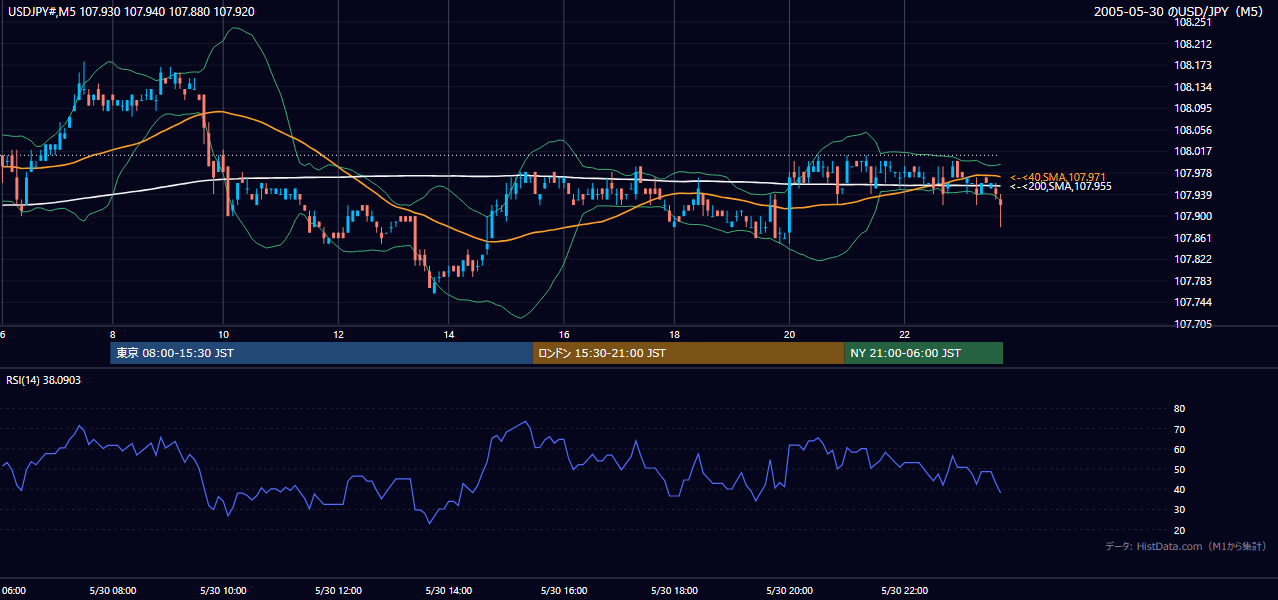Click hour marker 14 under the price chart

449,334
